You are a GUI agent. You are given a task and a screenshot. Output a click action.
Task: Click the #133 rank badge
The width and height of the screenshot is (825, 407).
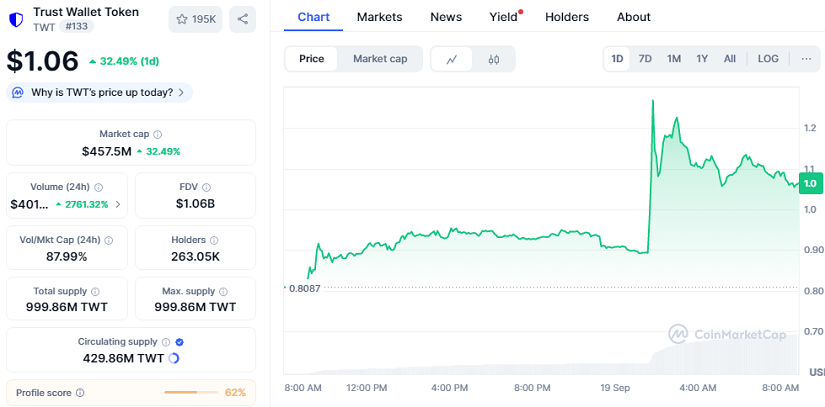click(x=76, y=27)
